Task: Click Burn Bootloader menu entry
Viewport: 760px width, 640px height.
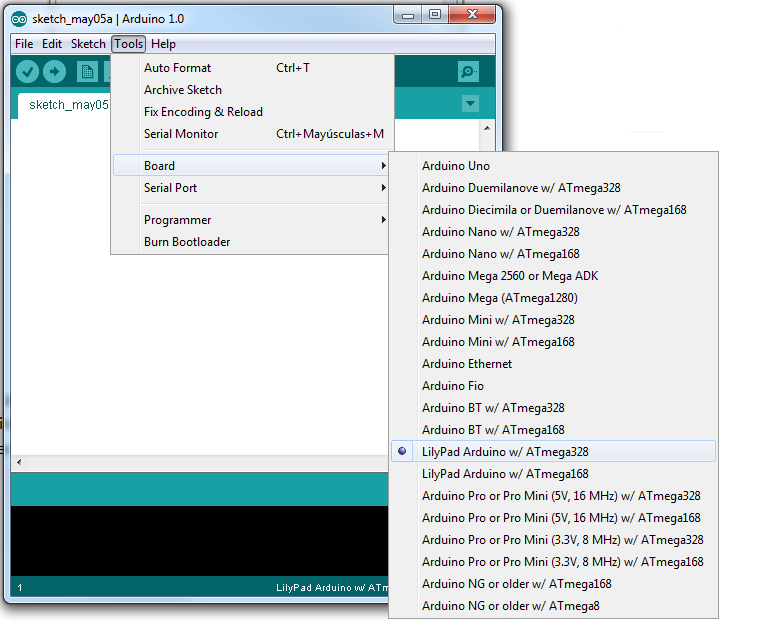Action: coord(187,242)
